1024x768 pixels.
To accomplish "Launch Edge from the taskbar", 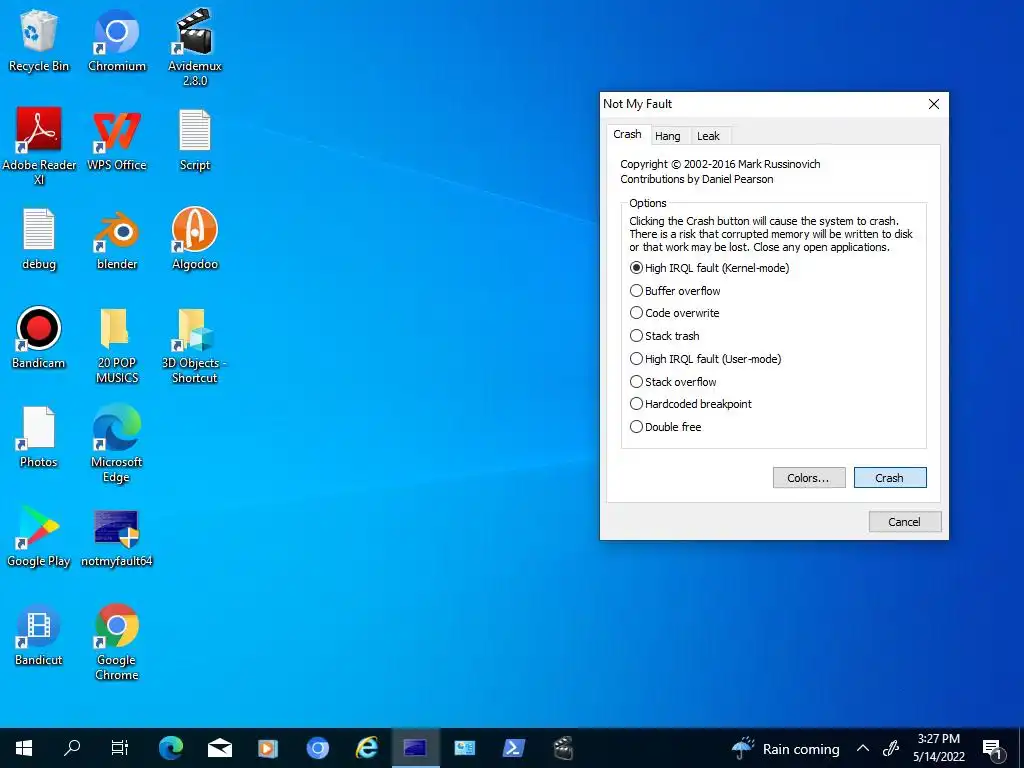I will tap(170, 748).
